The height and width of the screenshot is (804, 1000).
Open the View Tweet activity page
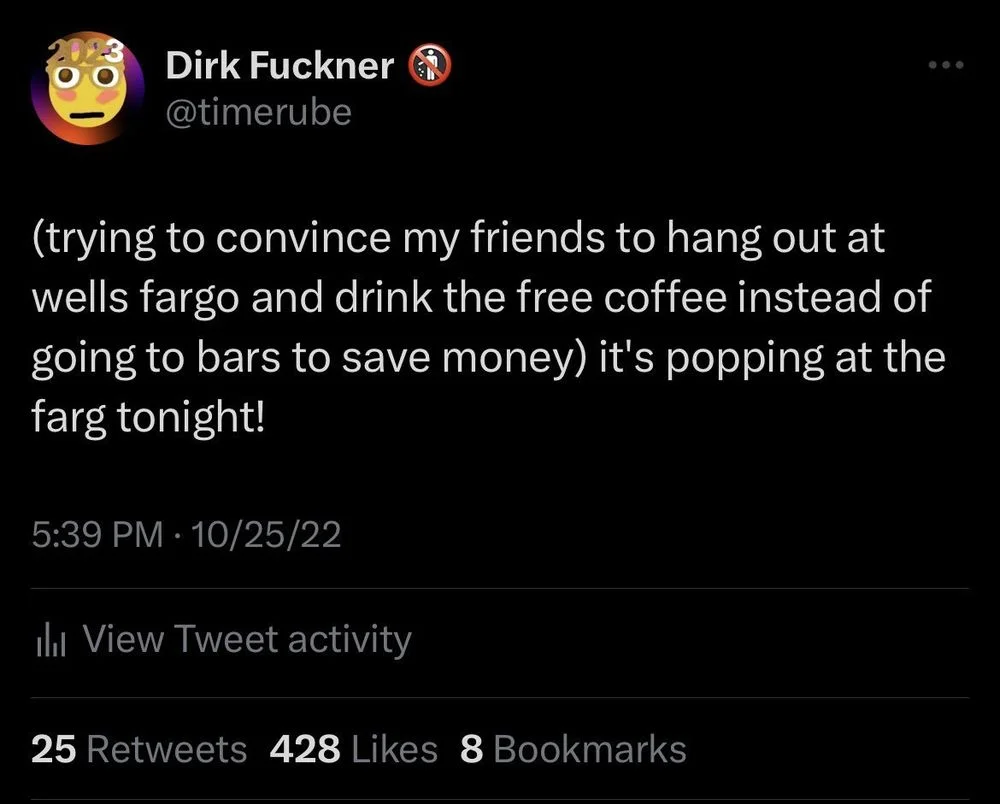pos(248,638)
